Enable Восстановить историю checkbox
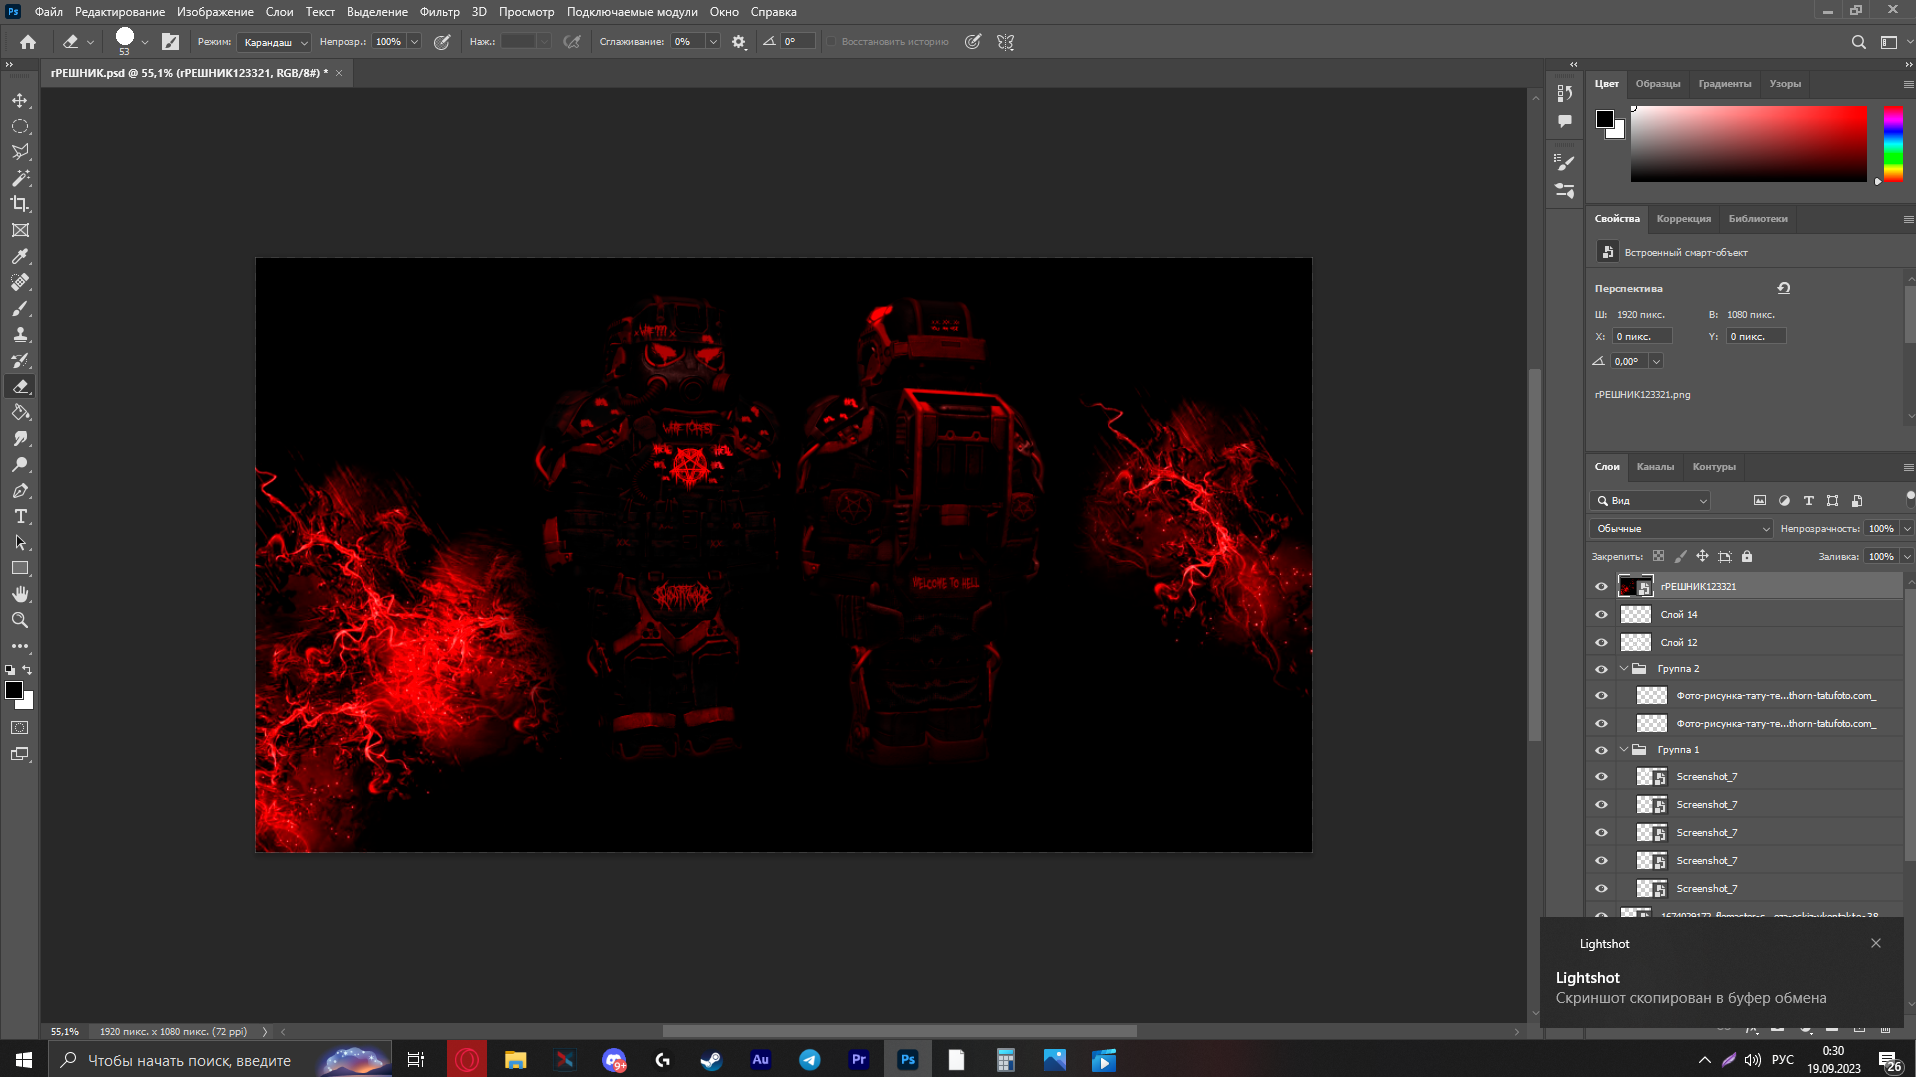 (831, 42)
